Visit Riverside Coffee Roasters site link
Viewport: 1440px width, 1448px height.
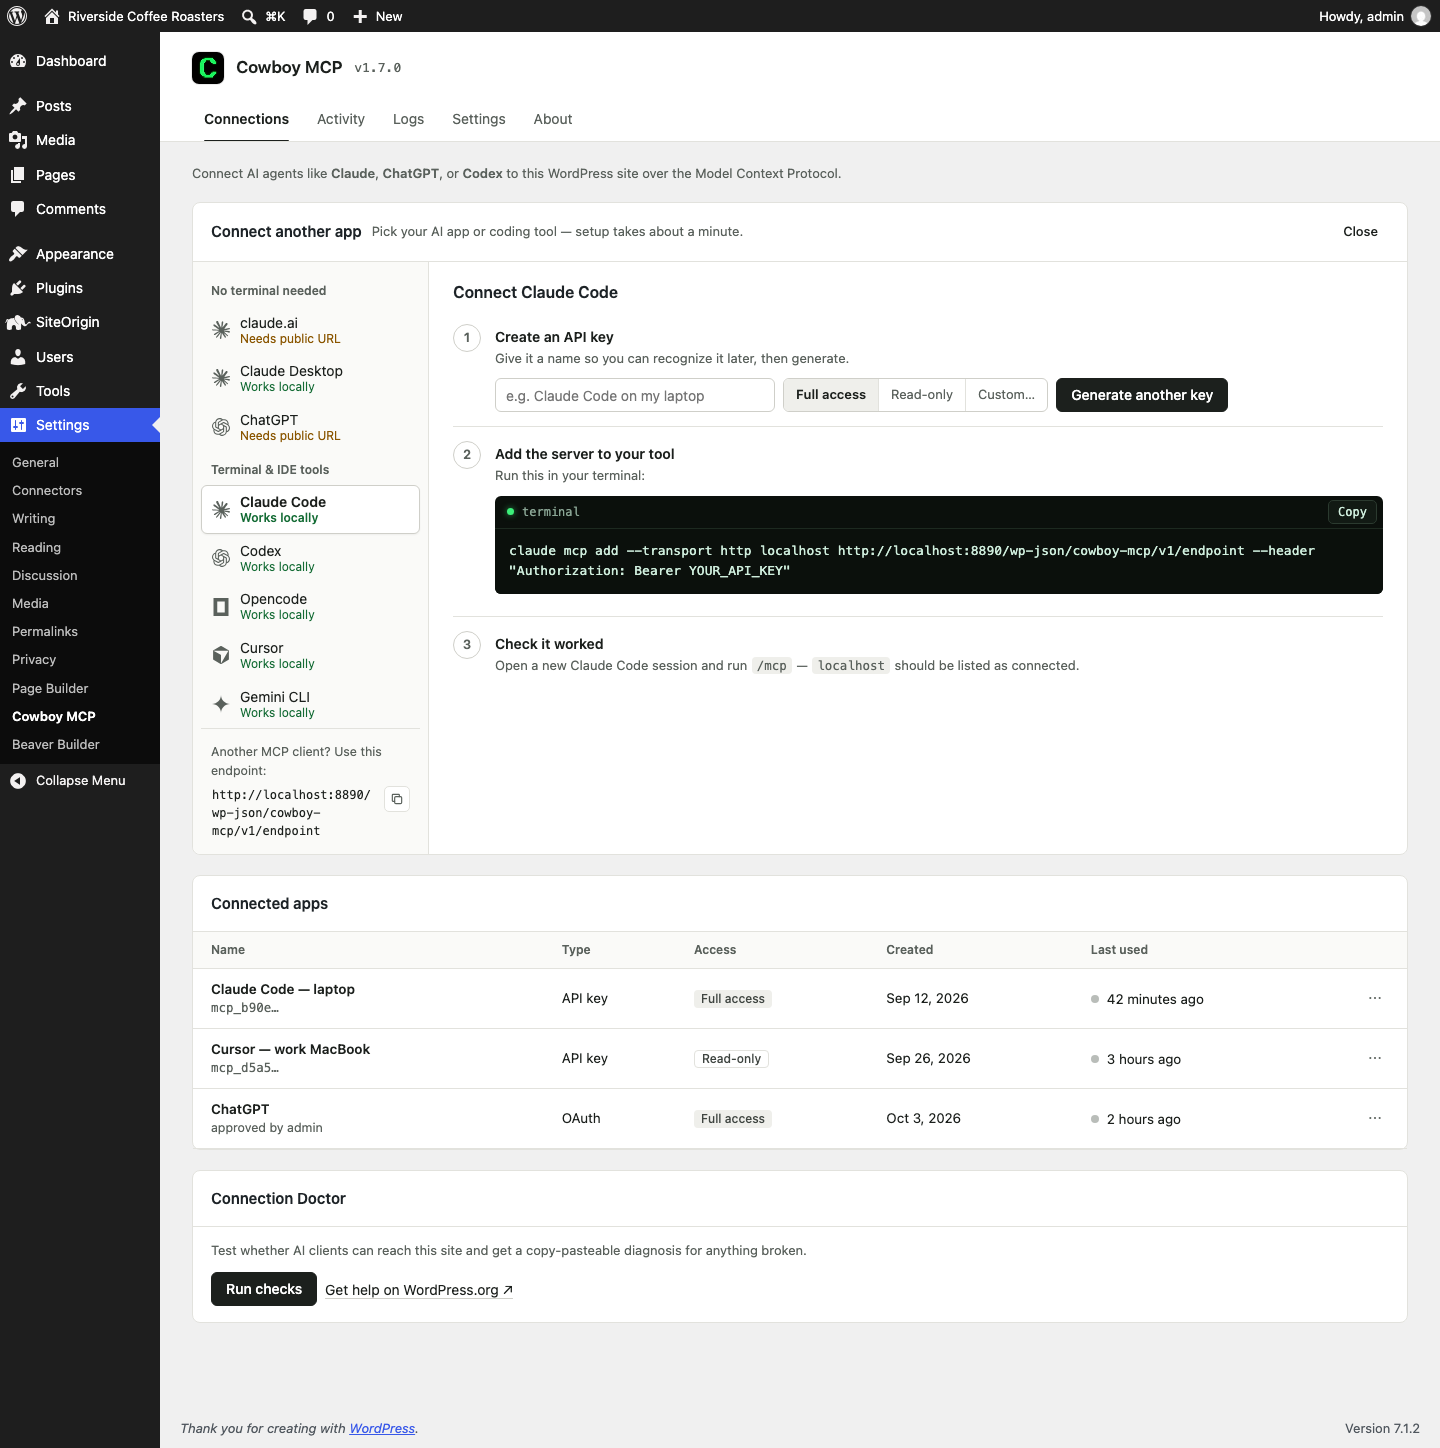point(134,16)
